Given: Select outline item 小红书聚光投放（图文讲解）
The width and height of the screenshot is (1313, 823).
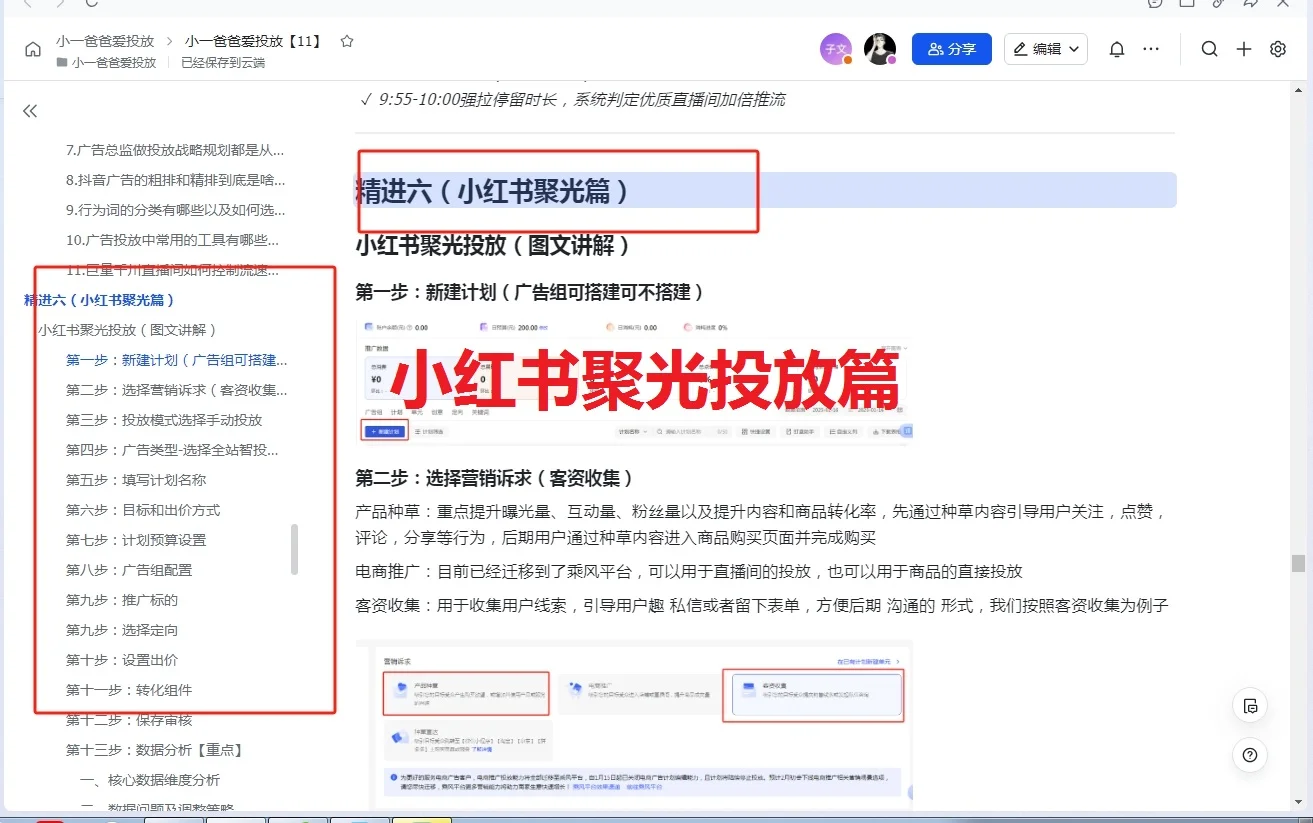Looking at the screenshot, I should pyautogui.click(x=127, y=330).
